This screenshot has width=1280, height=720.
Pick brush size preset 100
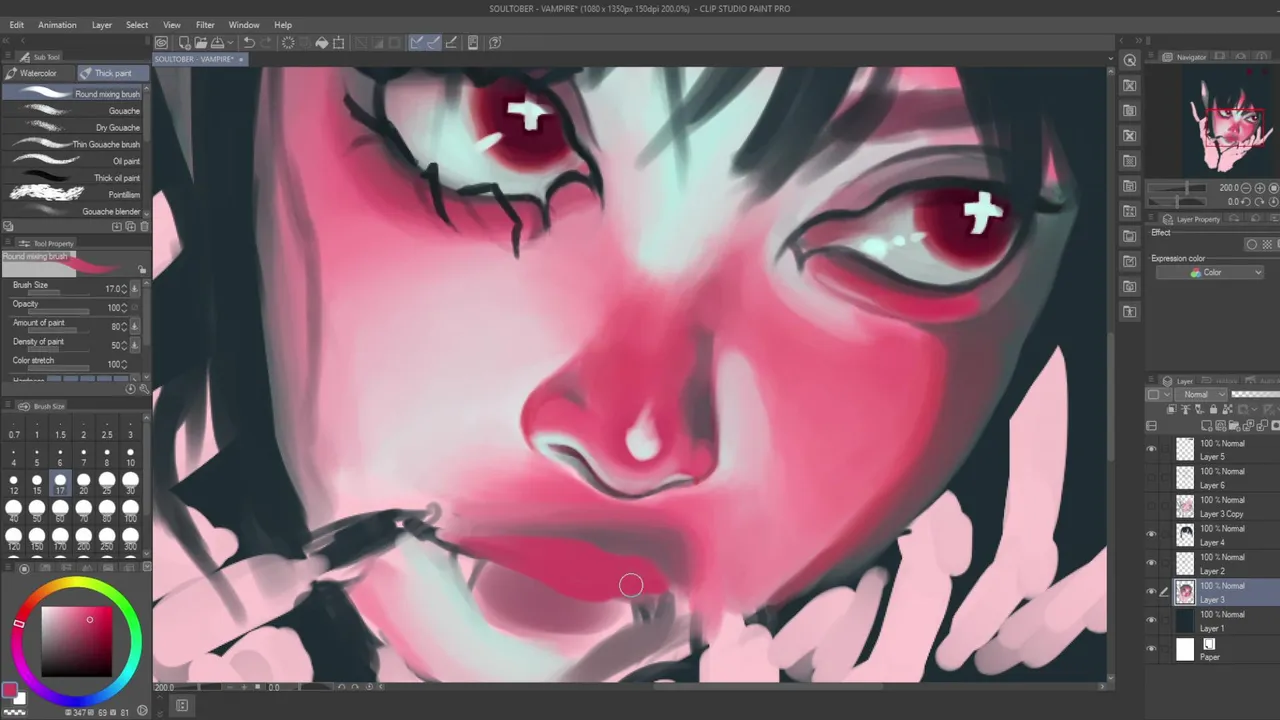(130, 513)
